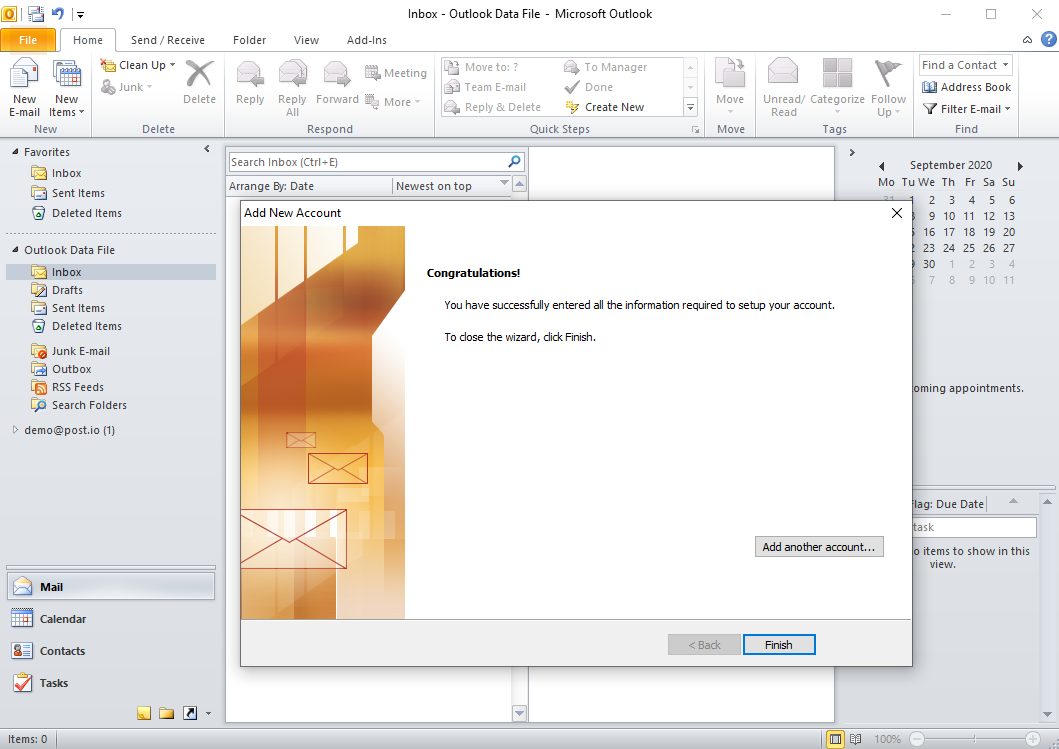Click the Find a Contact field

965,65
